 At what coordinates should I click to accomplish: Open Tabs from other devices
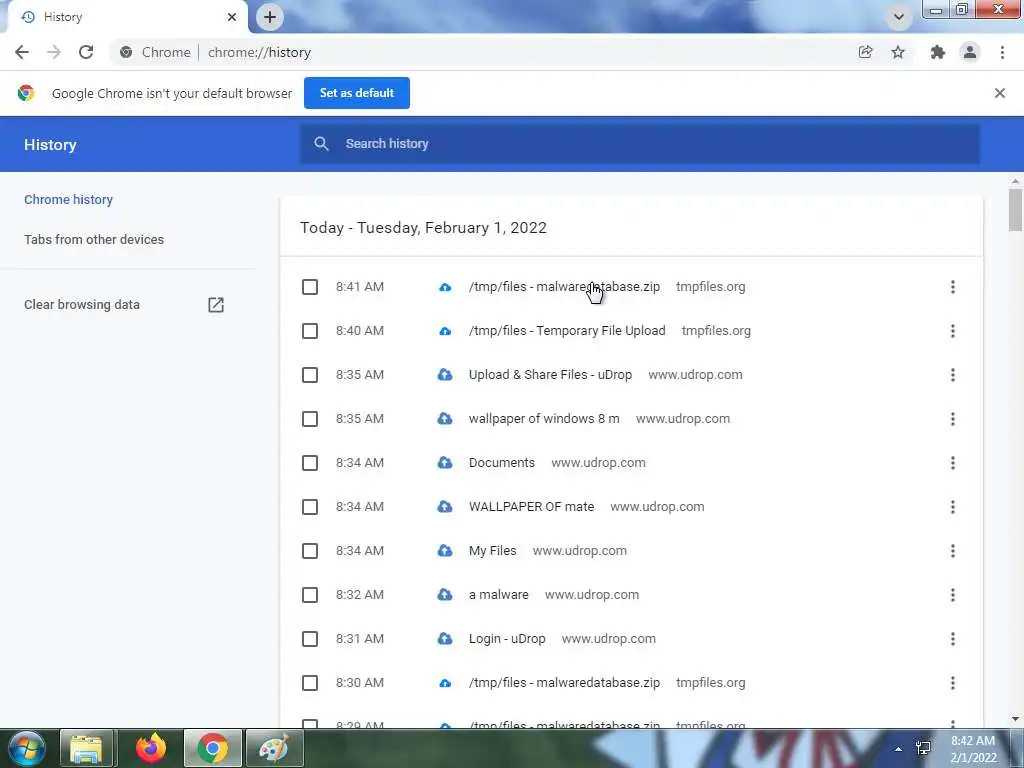pos(94,240)
